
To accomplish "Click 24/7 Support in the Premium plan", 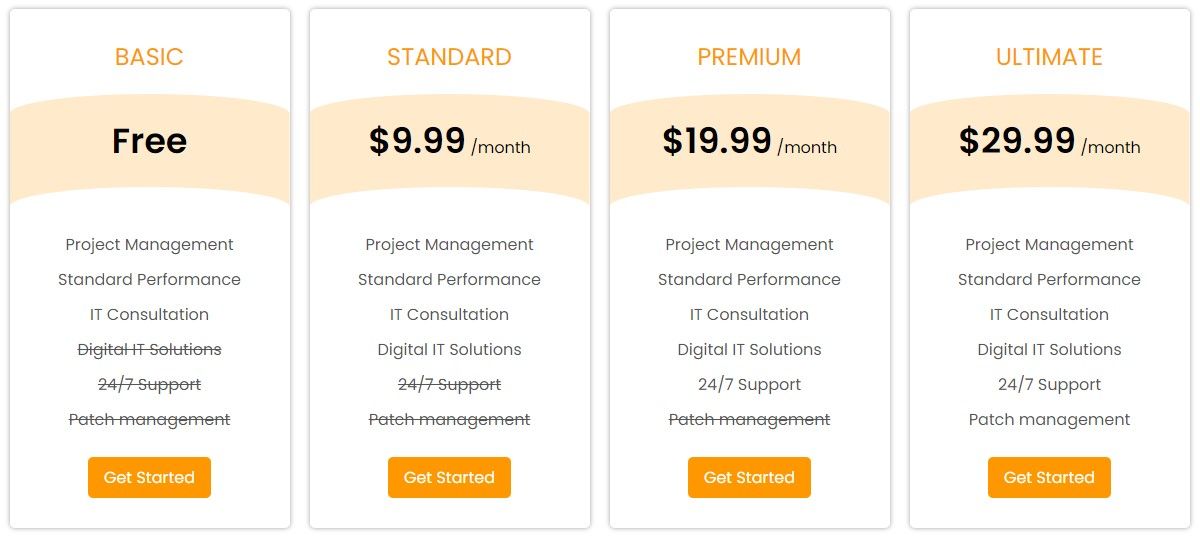I will point(749,384).
